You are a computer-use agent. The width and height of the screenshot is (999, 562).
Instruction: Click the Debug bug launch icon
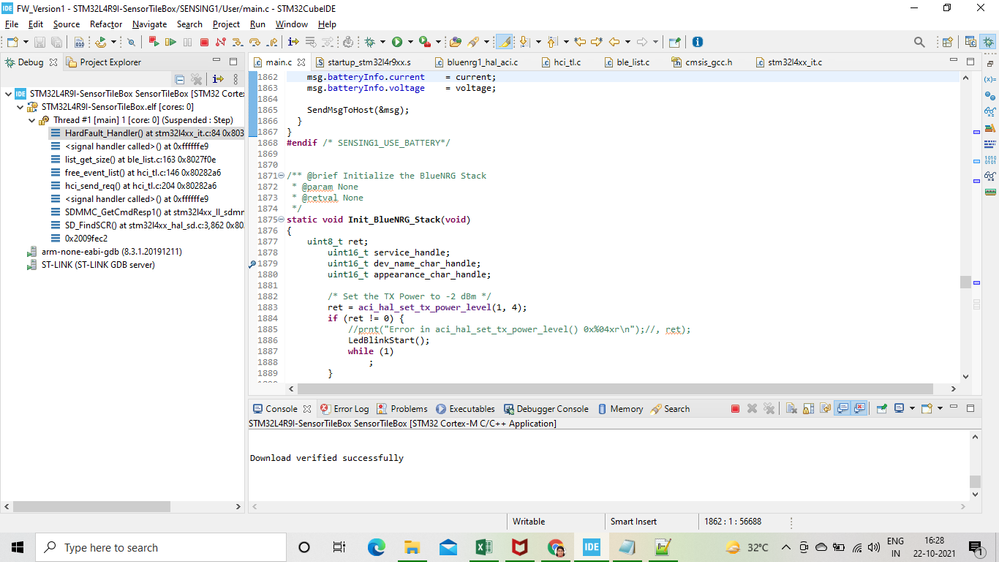tap(370, 42)
